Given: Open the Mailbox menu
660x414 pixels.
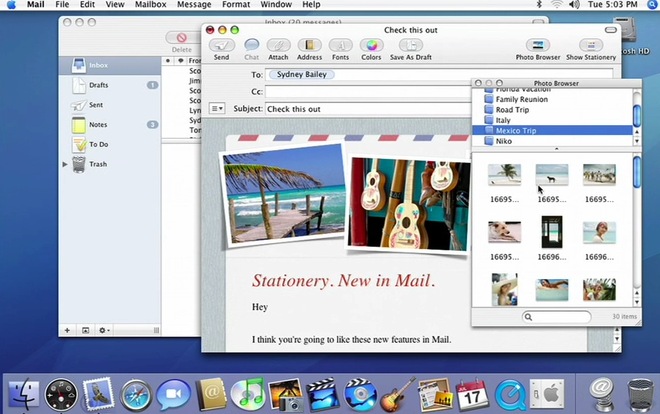Looking at the screenshot, I should click(x=150, y=5).
